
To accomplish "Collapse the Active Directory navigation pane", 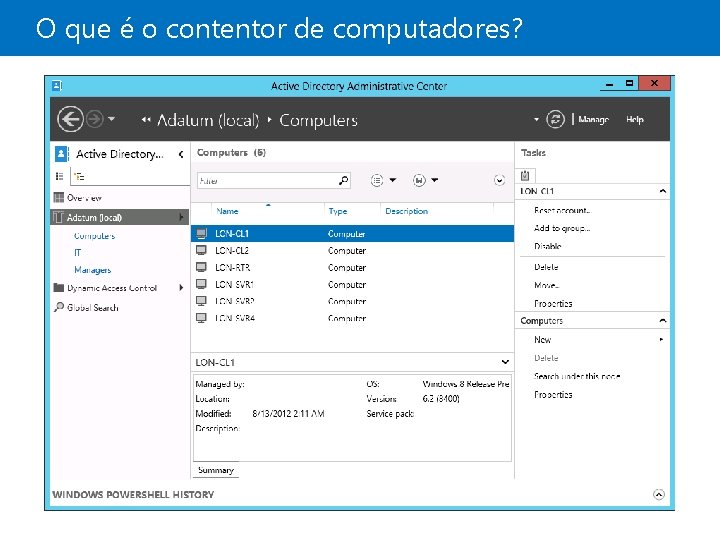I will 181,154.
